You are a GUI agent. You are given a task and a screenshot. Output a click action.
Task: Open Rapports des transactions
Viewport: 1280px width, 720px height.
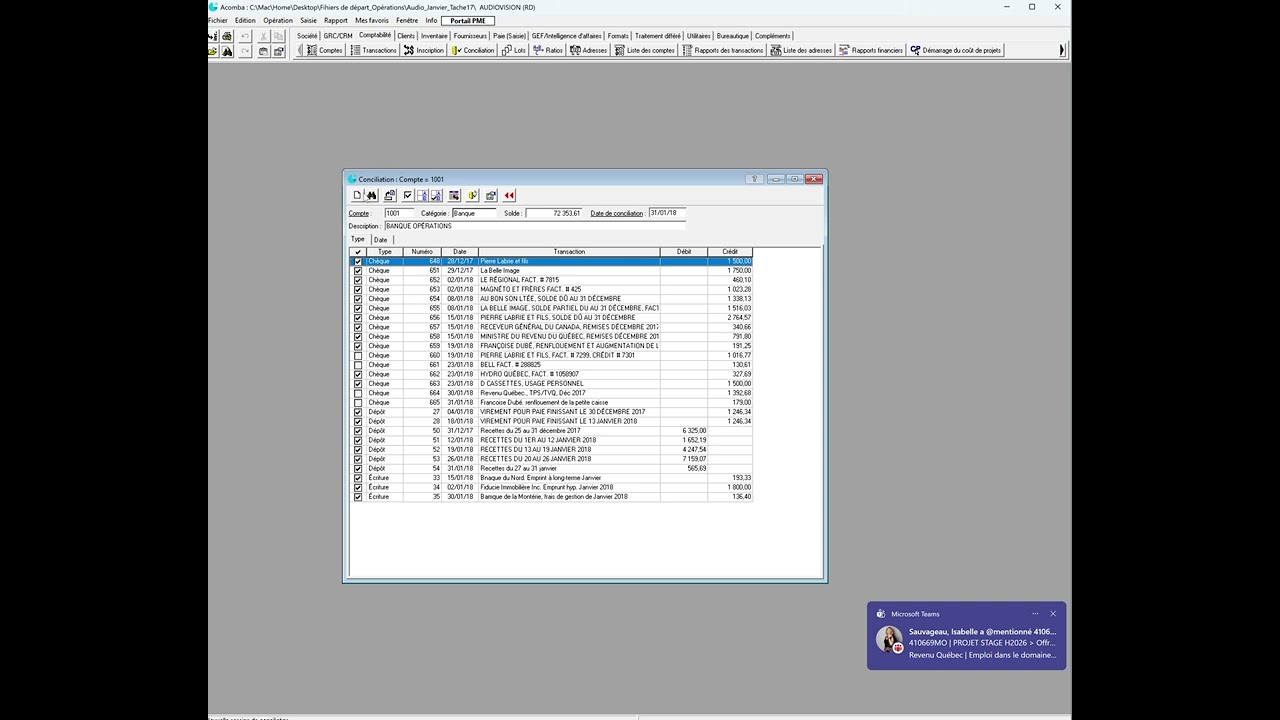pos(723,50)
